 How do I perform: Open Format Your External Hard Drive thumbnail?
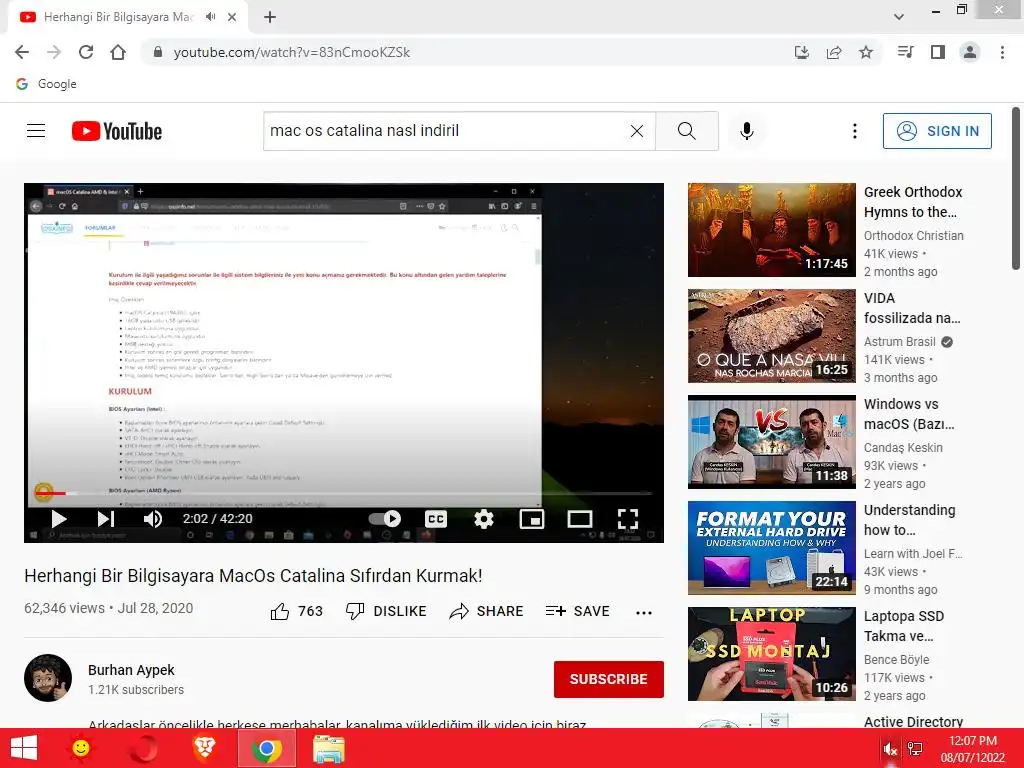point(771,548)
